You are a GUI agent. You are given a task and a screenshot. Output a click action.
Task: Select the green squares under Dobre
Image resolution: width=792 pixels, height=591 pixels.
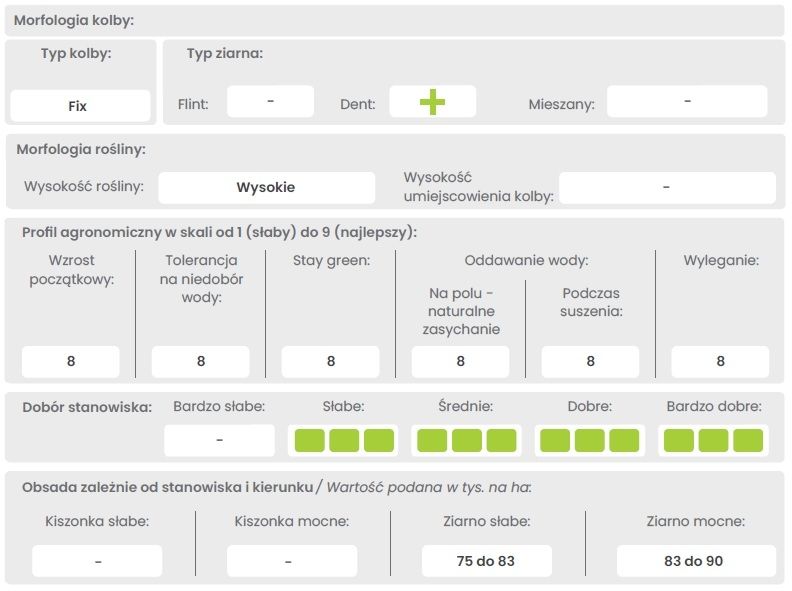tap(590, 440)
